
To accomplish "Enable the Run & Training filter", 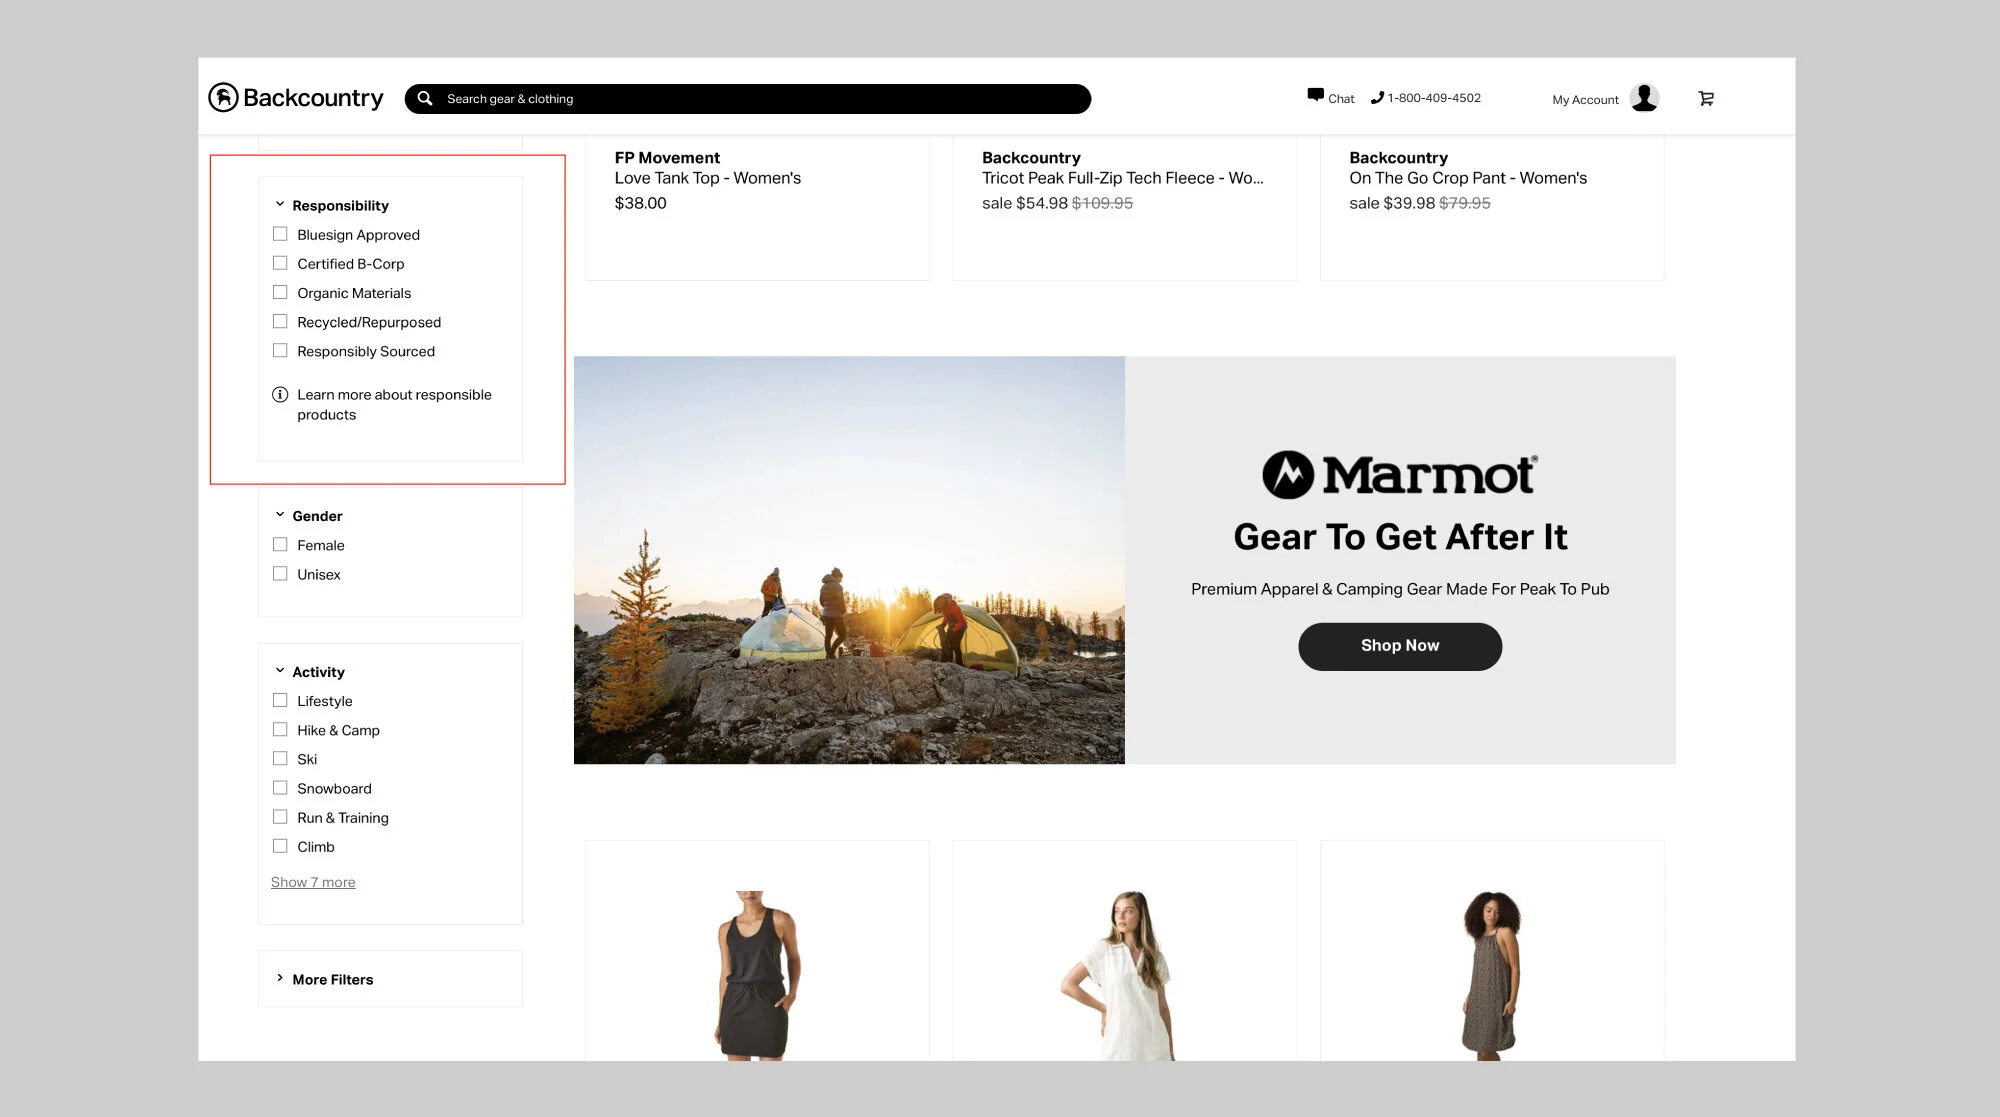I will point(280,816).
